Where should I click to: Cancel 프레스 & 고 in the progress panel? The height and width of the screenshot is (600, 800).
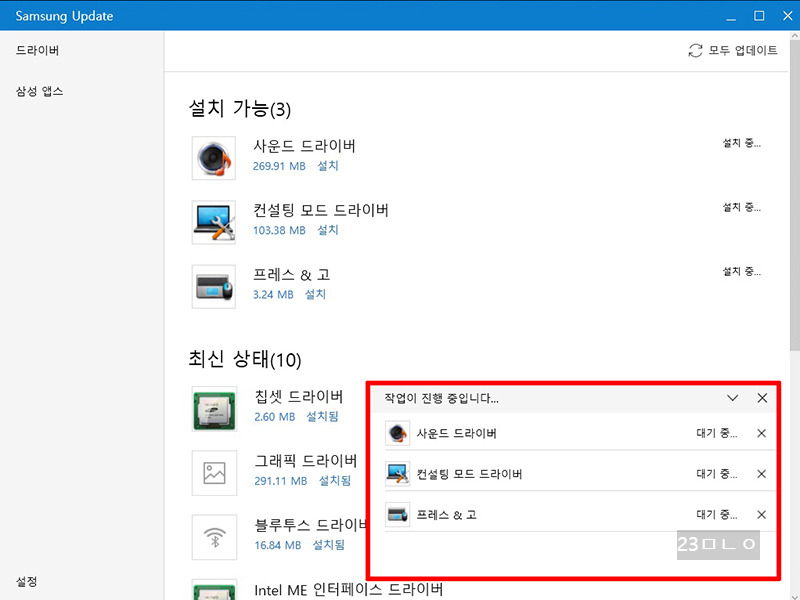point(761,514)
